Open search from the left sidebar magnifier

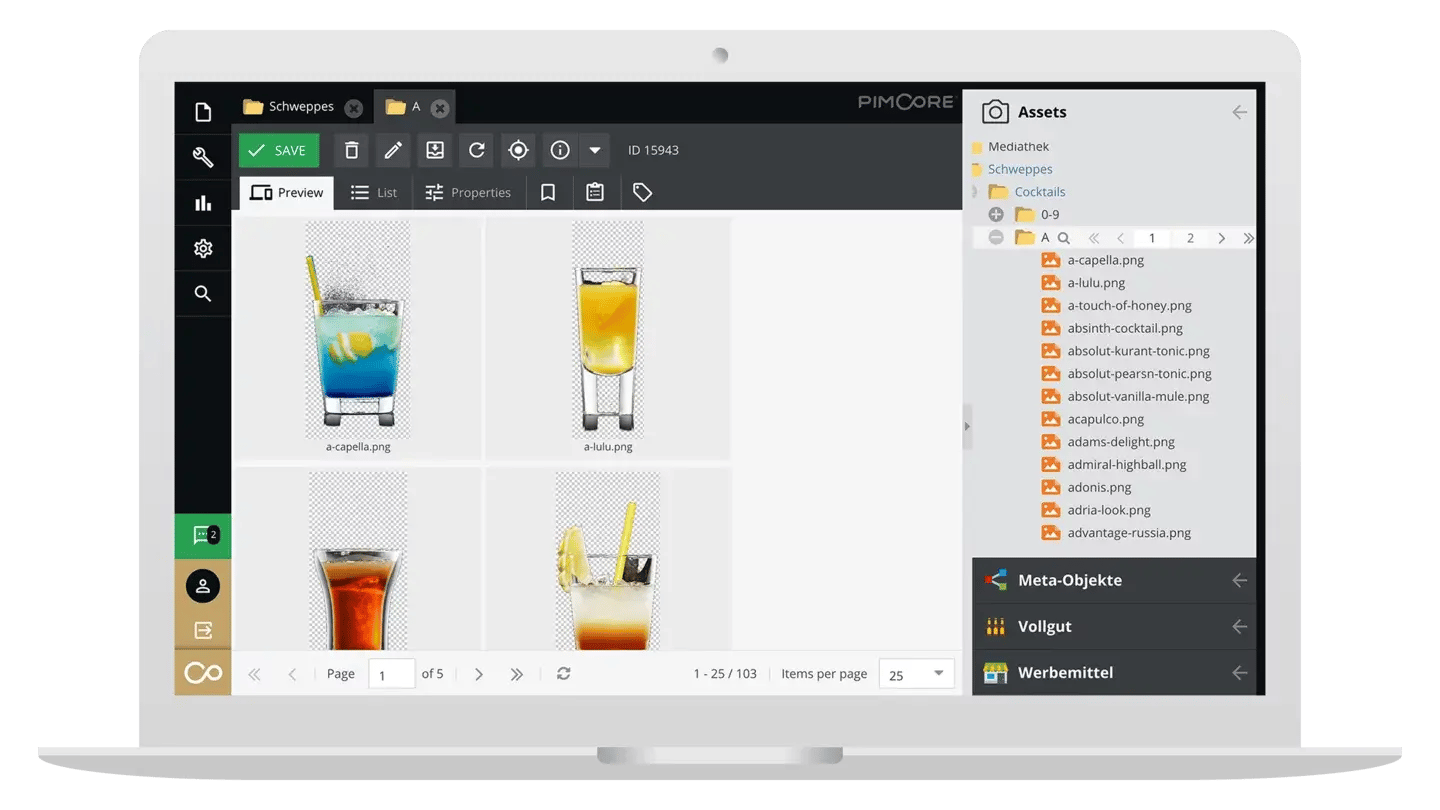click(203, 293)
